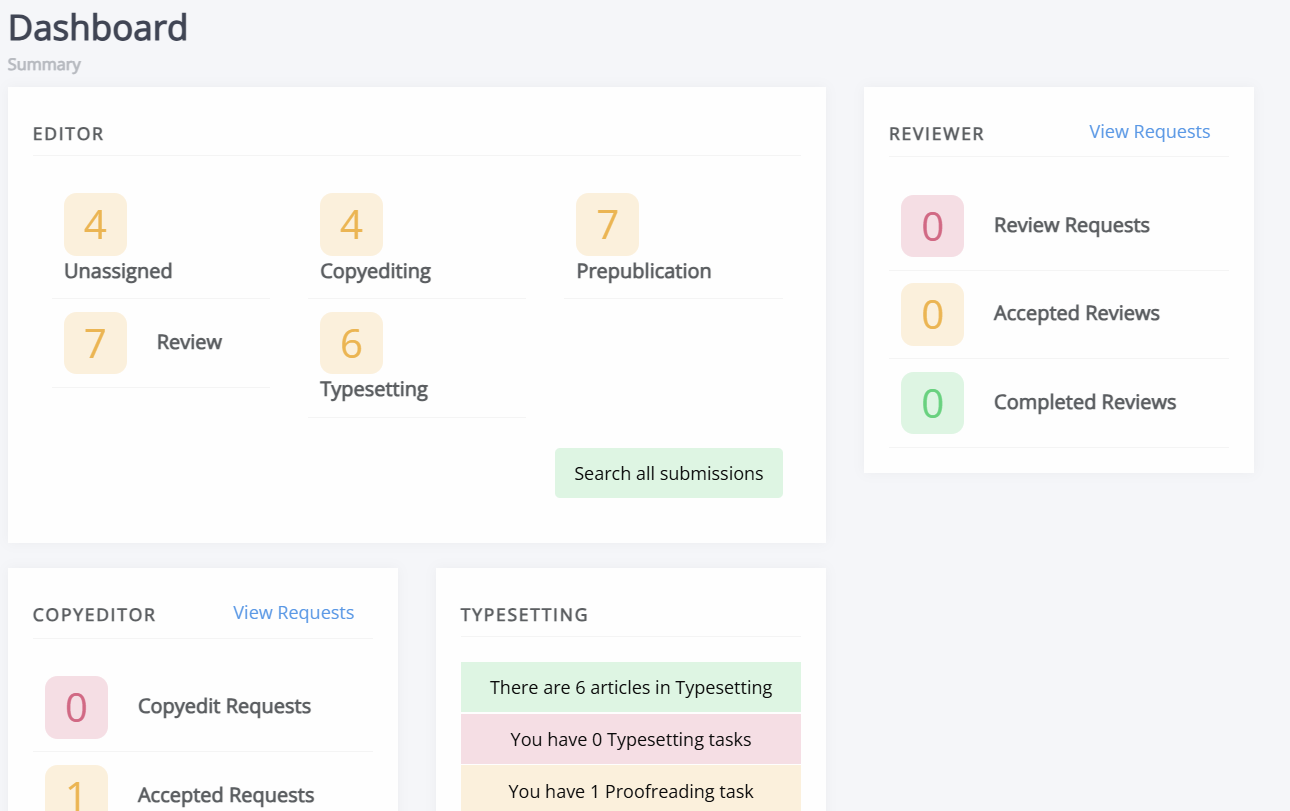Click the TYPESETTING panel heading
This screenshot has width=1290, height=811.
(524, 614)
